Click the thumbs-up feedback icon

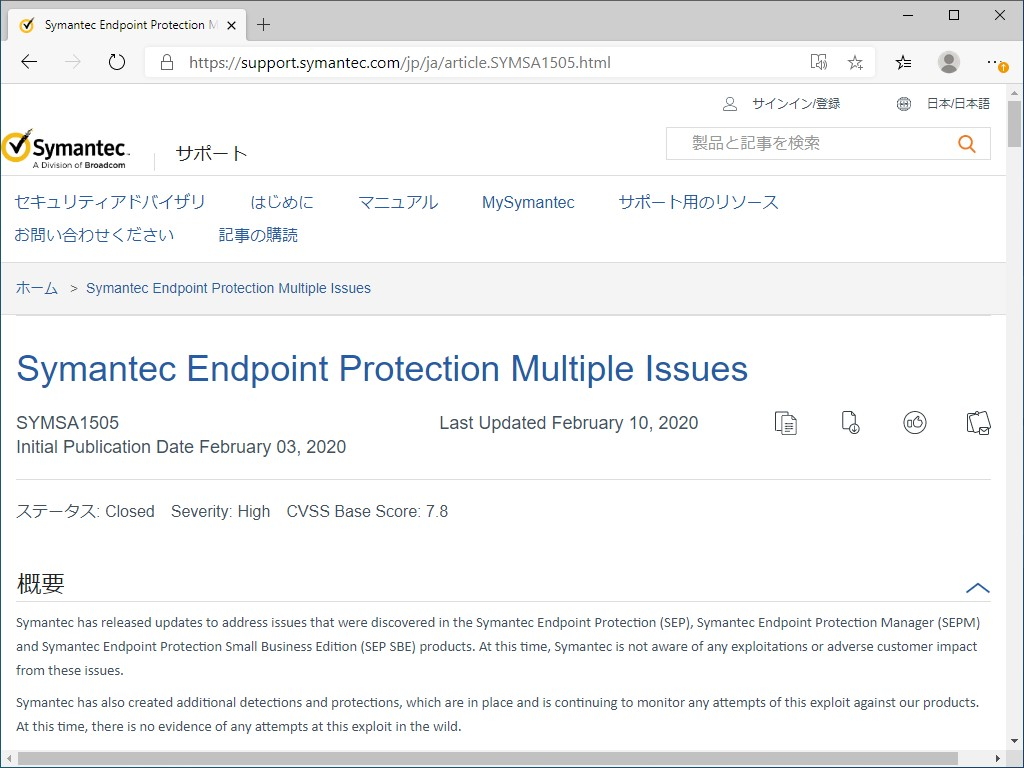pos(914,423)
